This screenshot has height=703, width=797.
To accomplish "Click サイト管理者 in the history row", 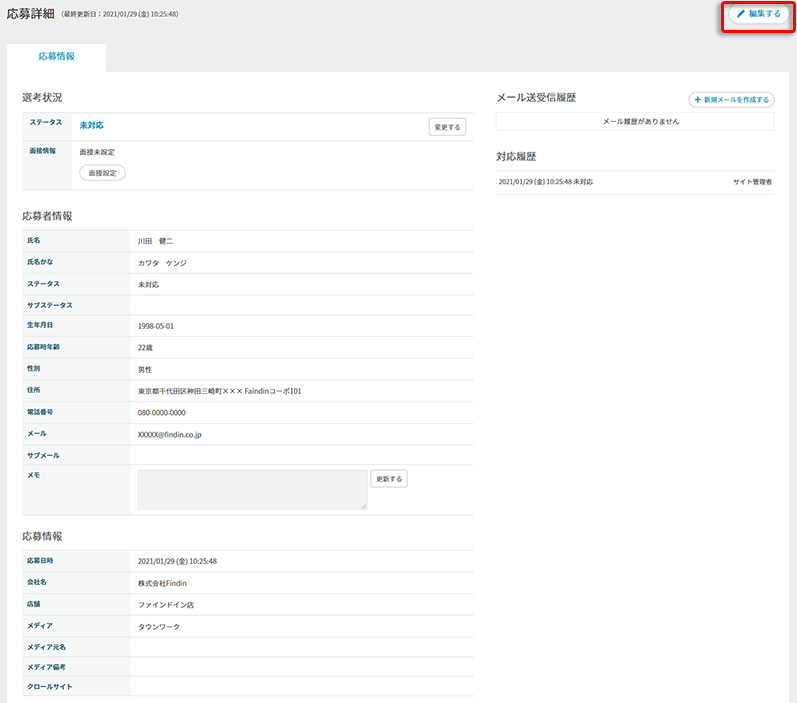I will click(752, 182).
